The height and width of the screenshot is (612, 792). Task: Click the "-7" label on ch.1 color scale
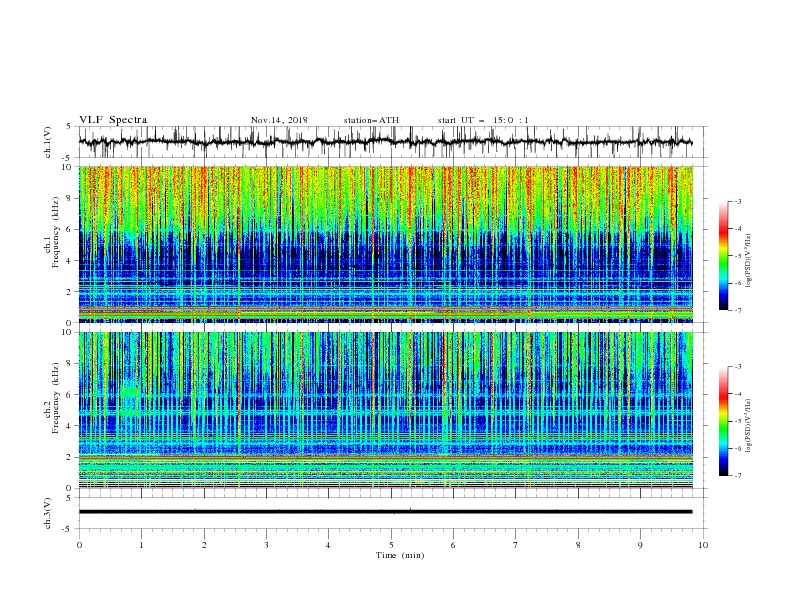737,310
